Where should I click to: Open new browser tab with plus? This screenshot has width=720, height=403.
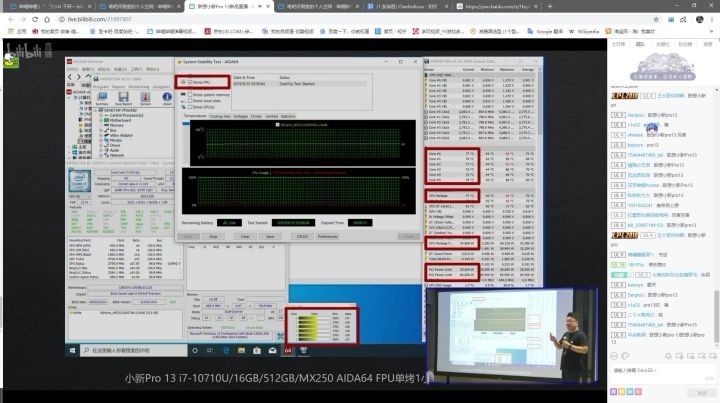point(550,6)
